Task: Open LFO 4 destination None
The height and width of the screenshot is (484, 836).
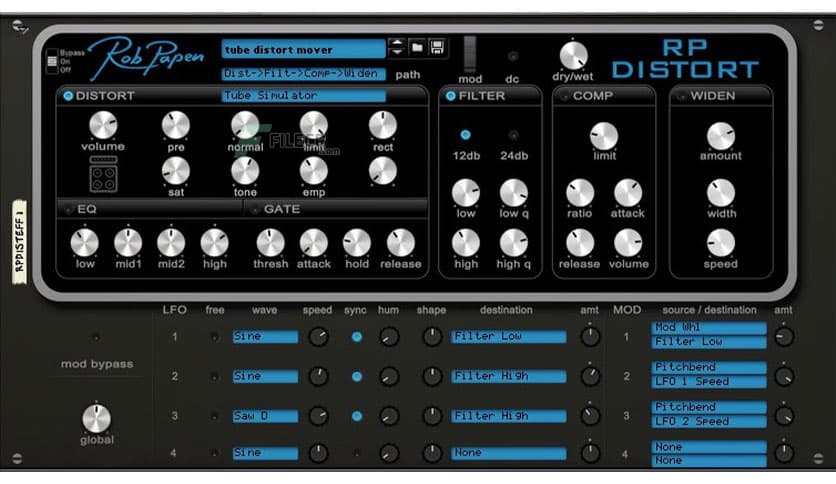Action: [x=508, y=453]
